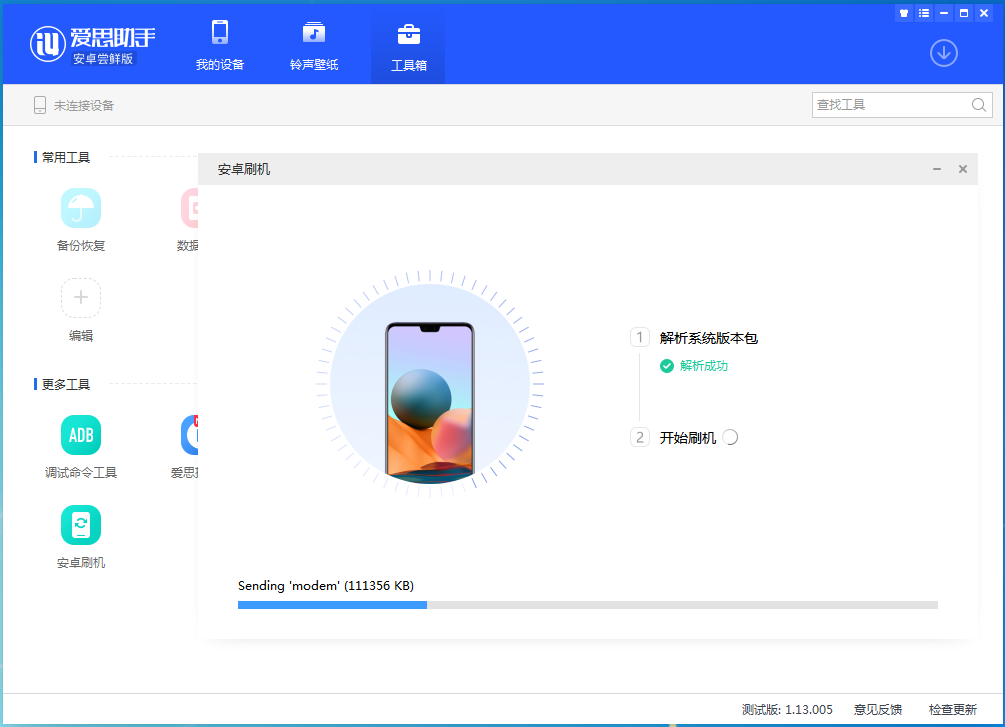Open the list menu in title bar
The image size is (1005, 727).
point(924,13)
